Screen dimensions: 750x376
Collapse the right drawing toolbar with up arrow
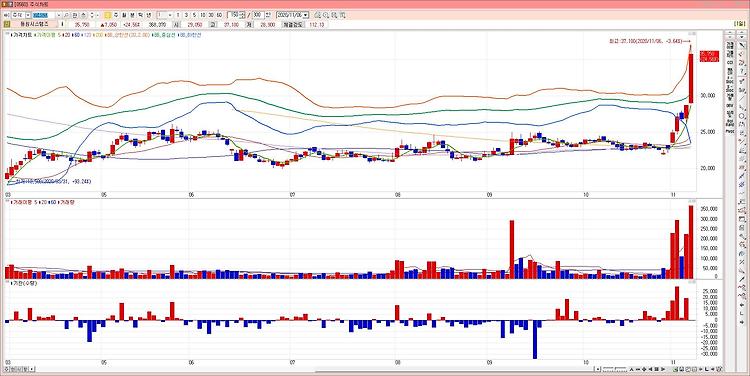click(742, 33)
